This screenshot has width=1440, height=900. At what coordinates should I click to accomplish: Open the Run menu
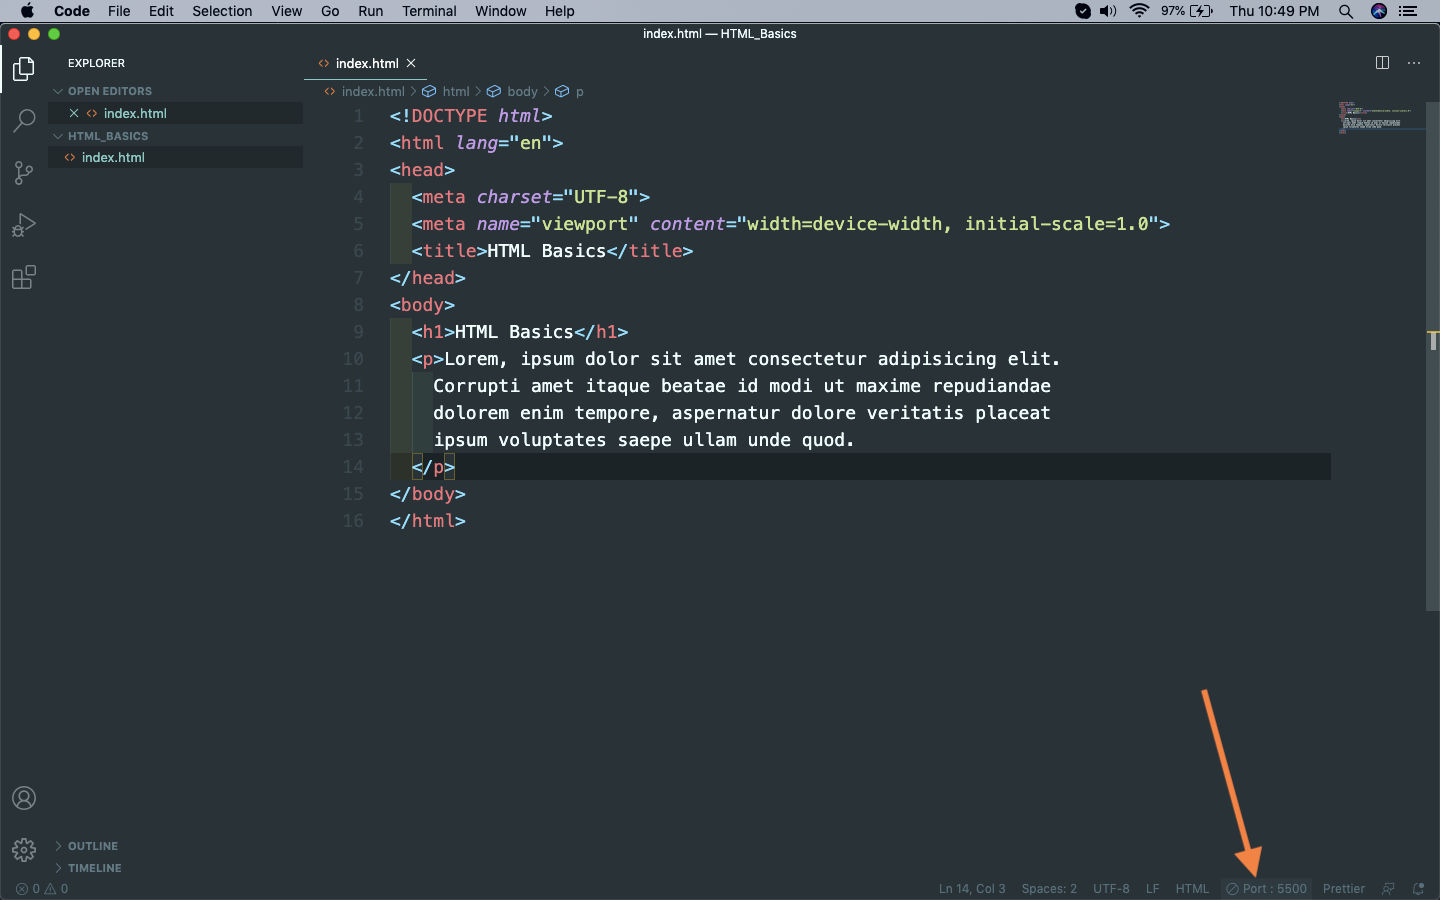click(371, 11)
